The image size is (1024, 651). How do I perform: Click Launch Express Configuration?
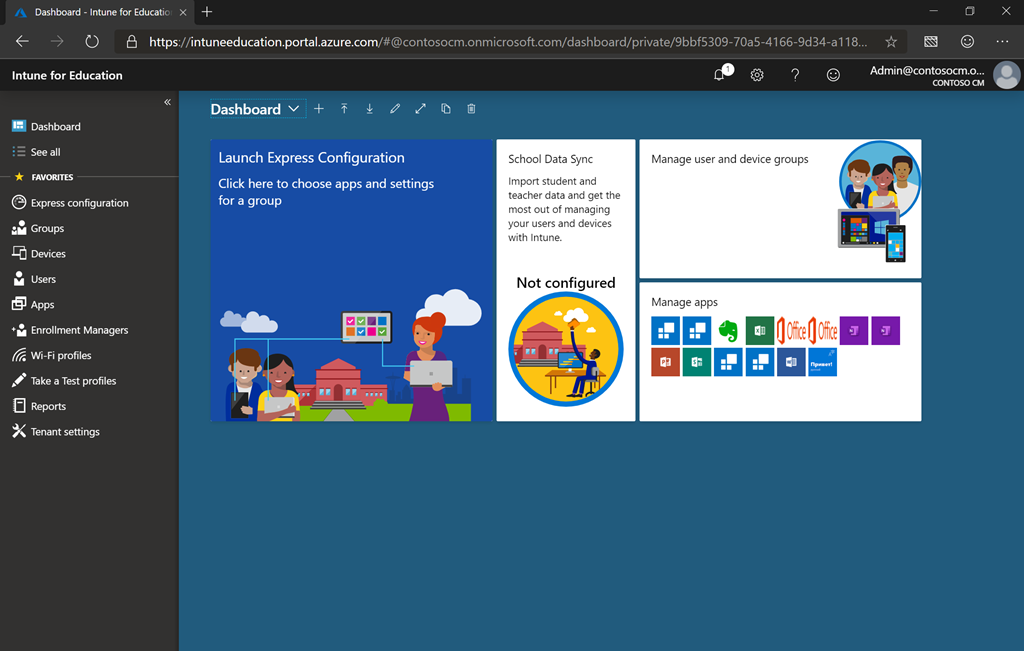(x=312, y=158)
